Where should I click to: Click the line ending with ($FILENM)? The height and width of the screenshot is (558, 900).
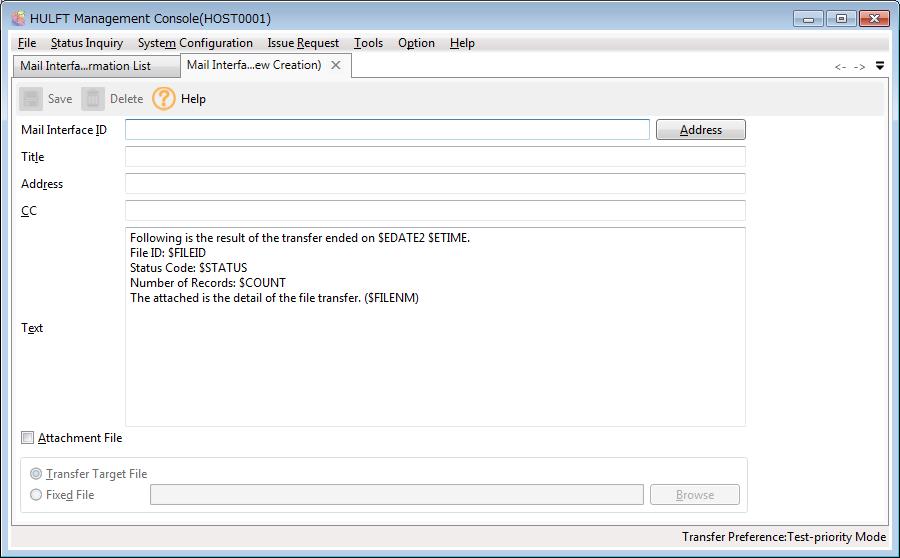click(x=274, y=297)
